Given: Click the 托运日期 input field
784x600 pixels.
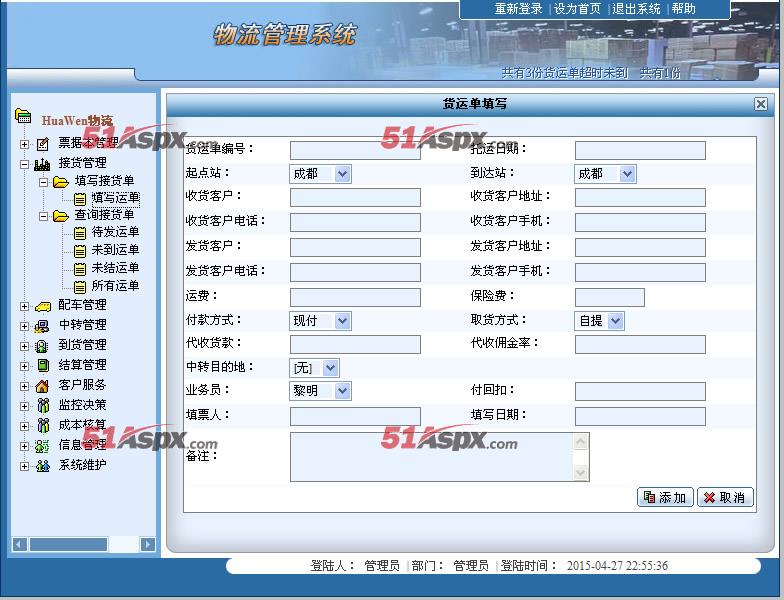Looking at the screenshot, I should [640, 150].
